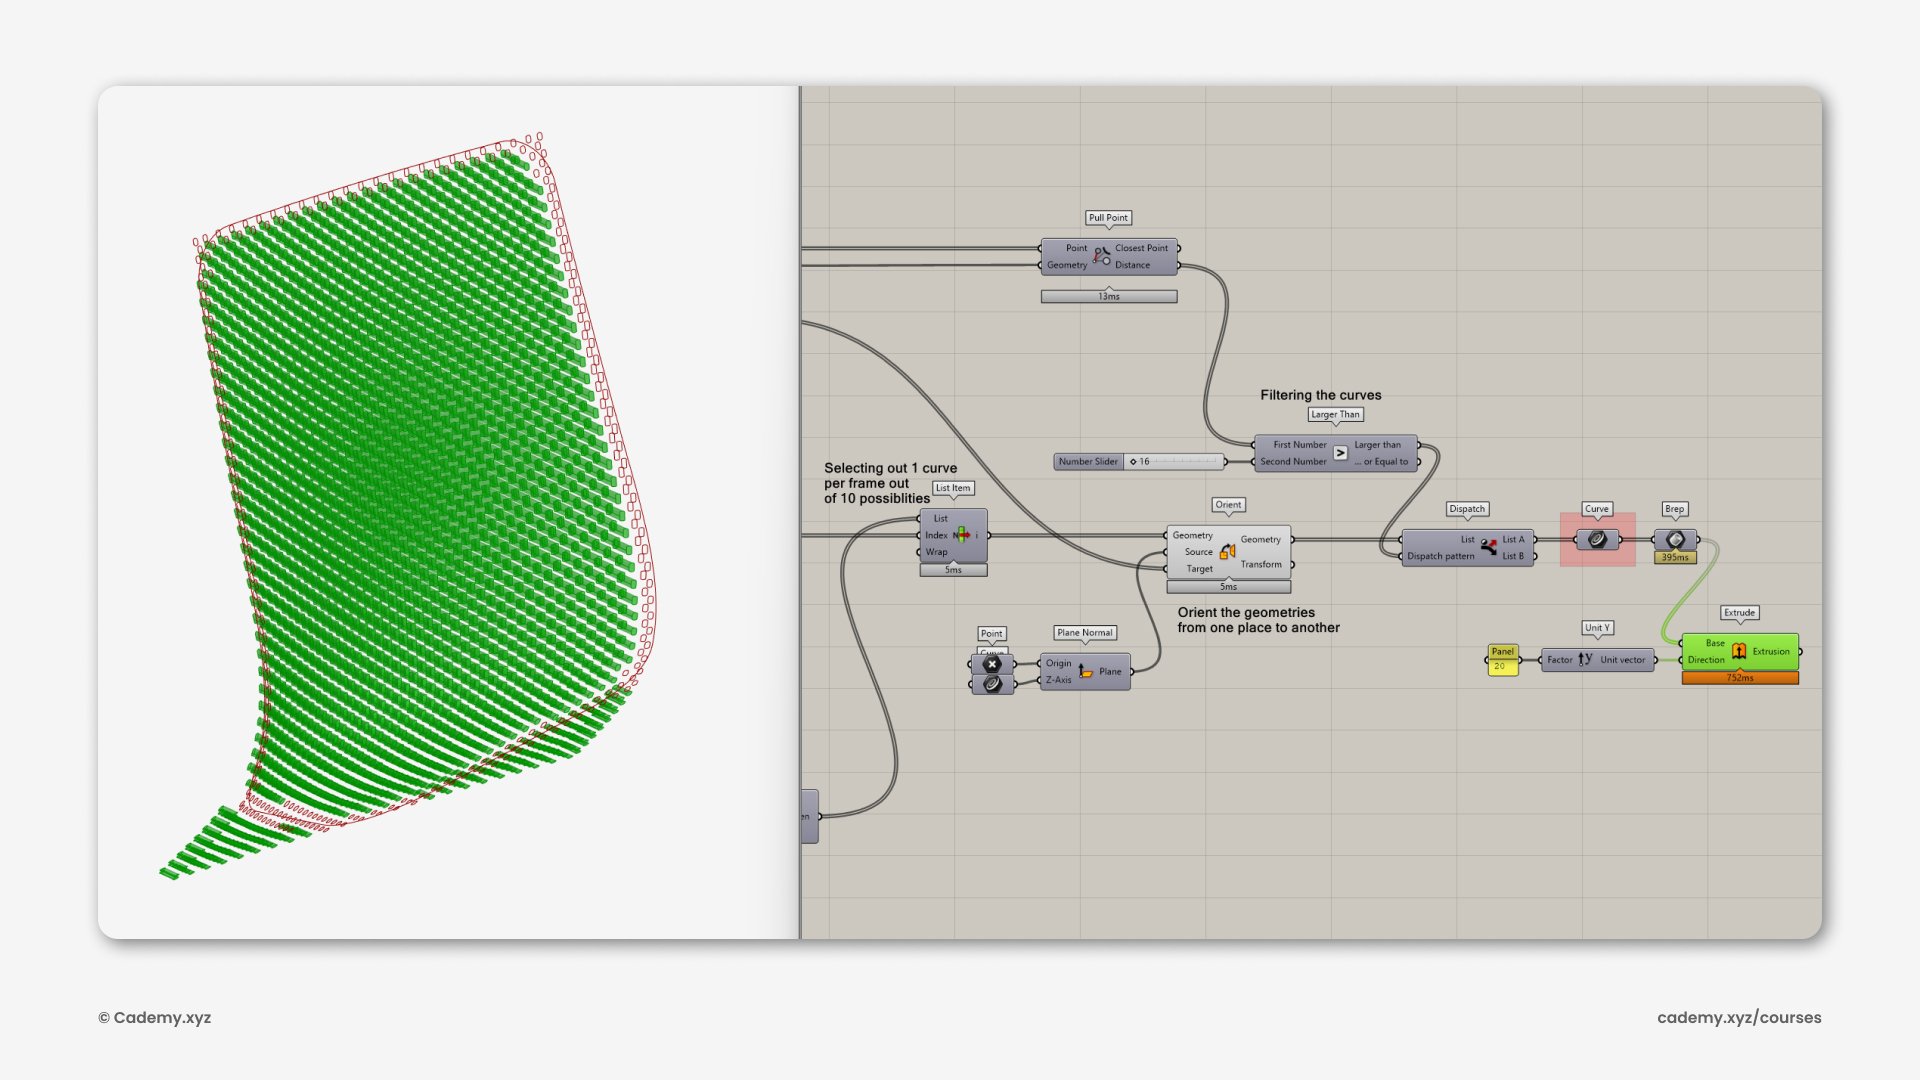The height and width of the screenshot is (1080, 1920).
Task: Click the Larger Than nickname tag
Action: [1335, 415]
